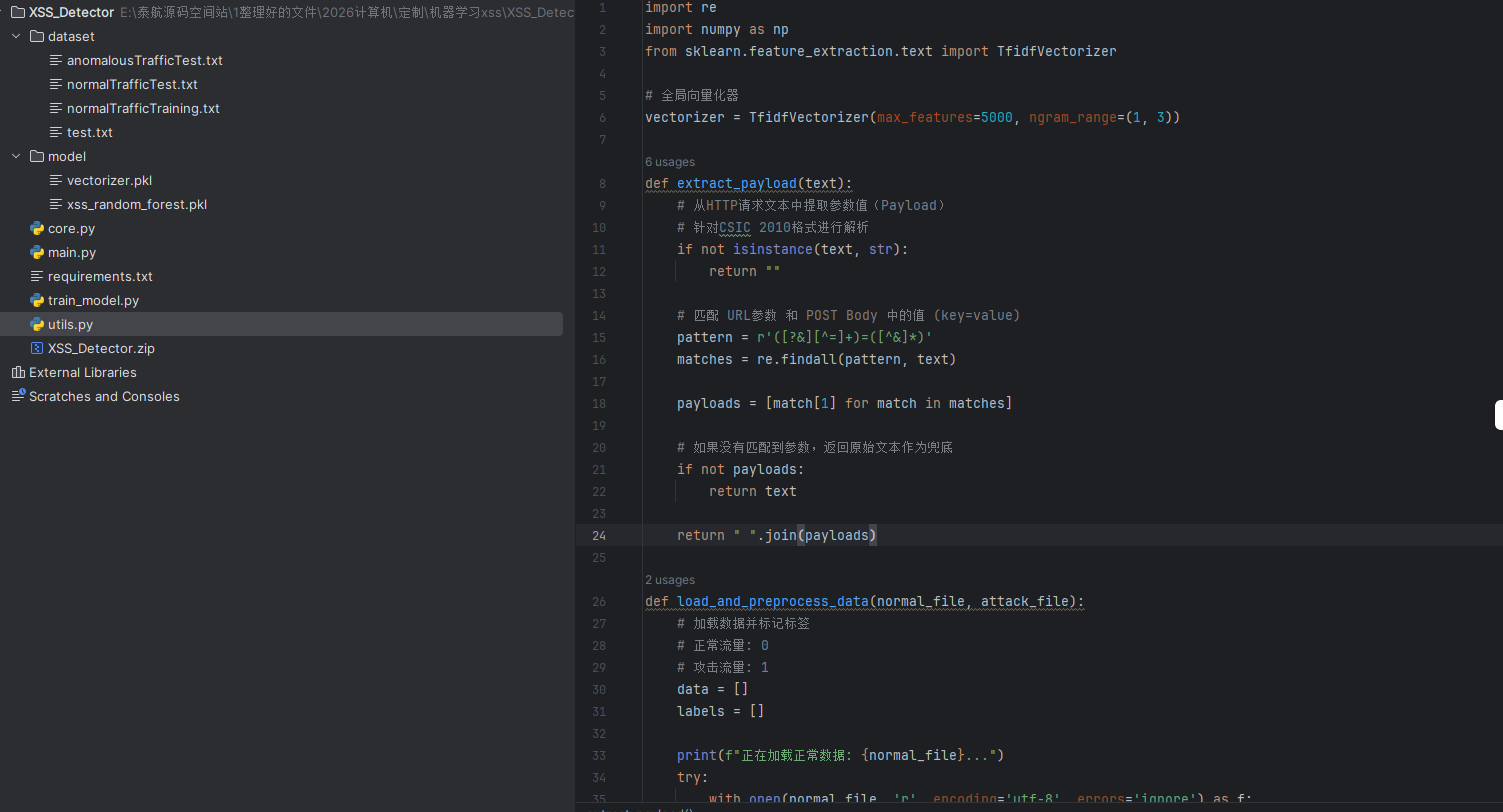This screenshot has height=812, width=1503.
Task: Select xss_random_forest.pkl file
Action: pyautogui.click(x=137, y=204)
